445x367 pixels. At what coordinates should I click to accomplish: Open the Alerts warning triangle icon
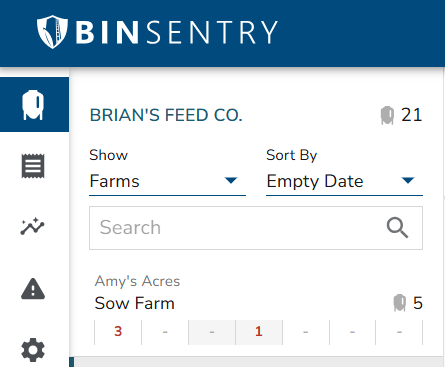point(33,289)
